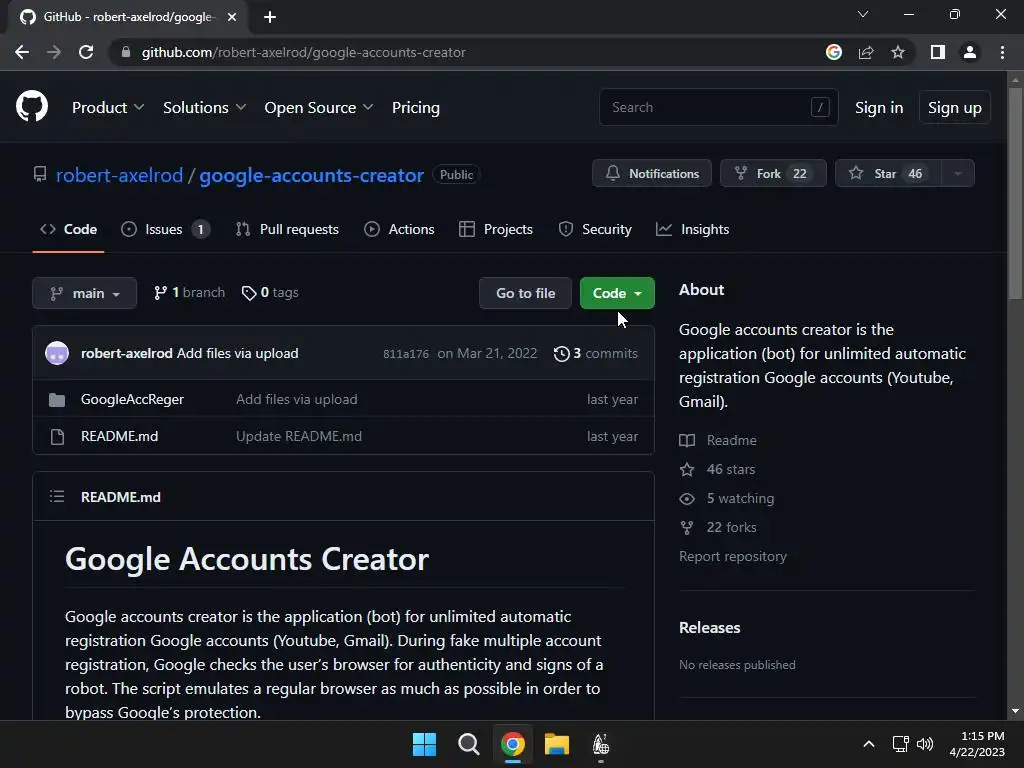View the 1 branch link
This screenshot has height=768, width=1024.
[189, 293]
